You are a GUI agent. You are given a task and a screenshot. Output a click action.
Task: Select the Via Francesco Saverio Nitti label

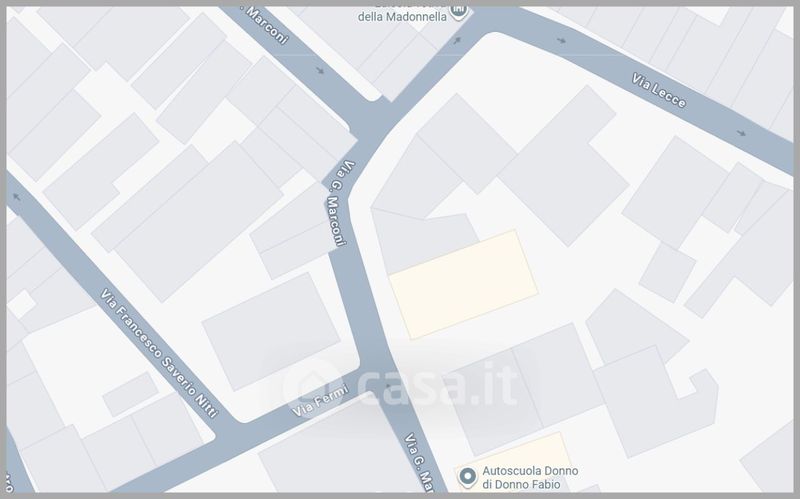tap(160, 353)
